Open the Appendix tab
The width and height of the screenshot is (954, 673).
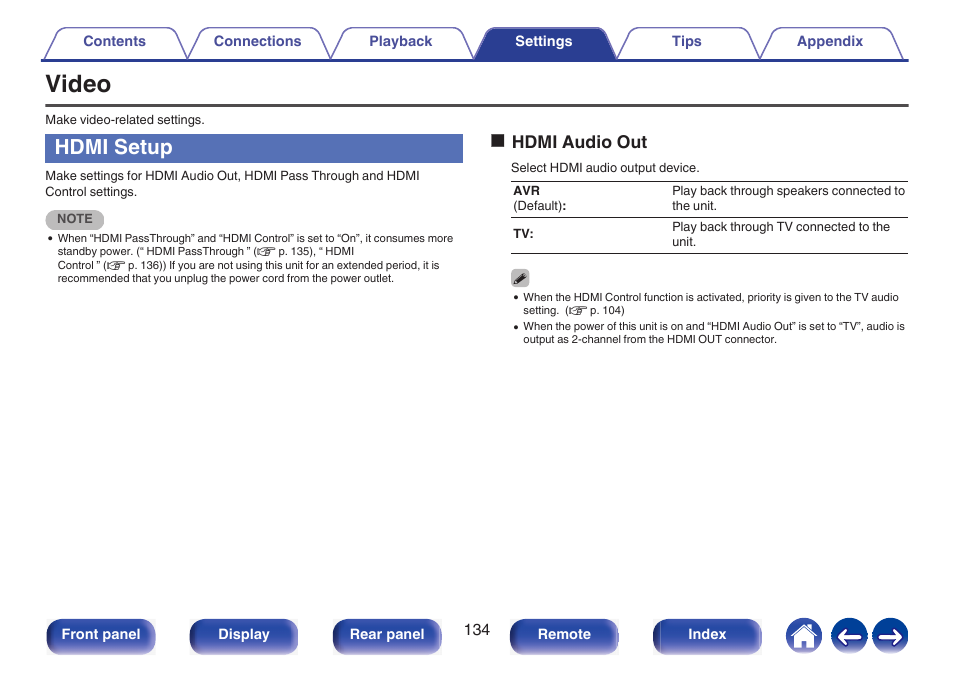(830, 42)
